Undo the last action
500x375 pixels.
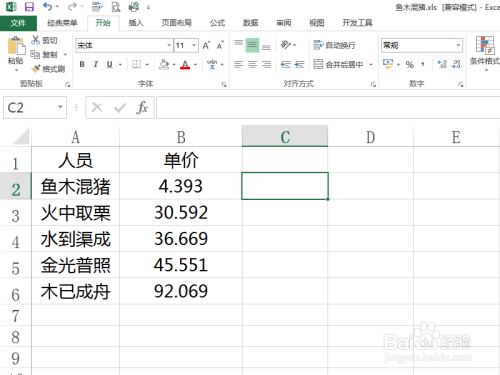[x=48, y=6]
